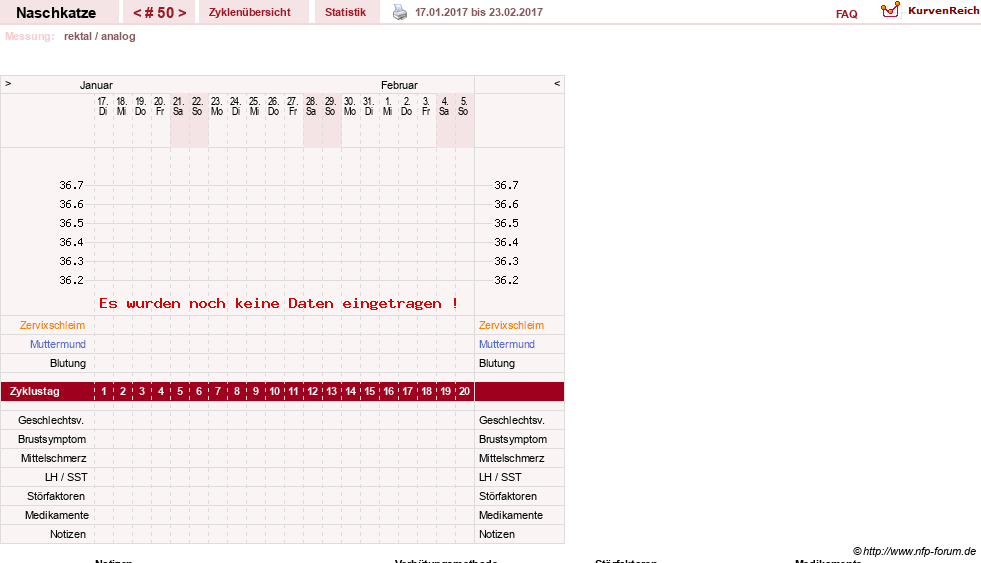Image resolution: width=981 pixels, height=563 pixels.
Task: Open the Zyklenübersicht tab
Action: click(250, 12)
